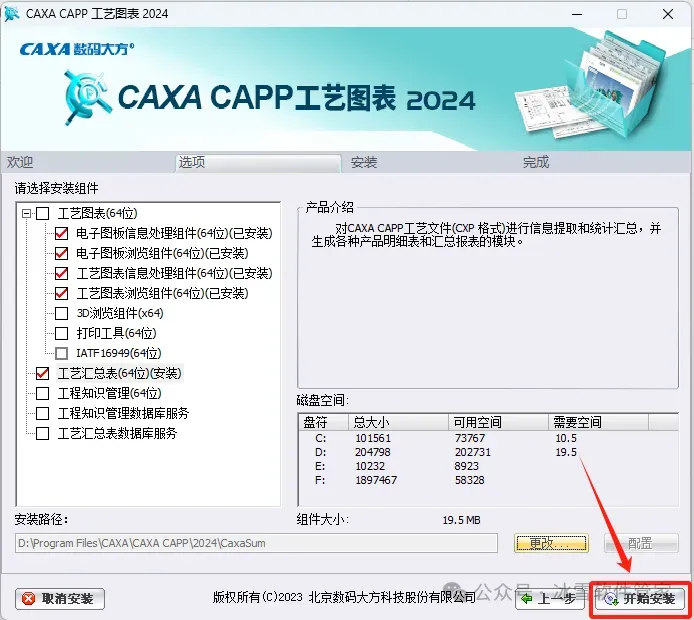Click the 欢迎 step tab
Viewport: 694px width, 620px height.
(20, 162)
